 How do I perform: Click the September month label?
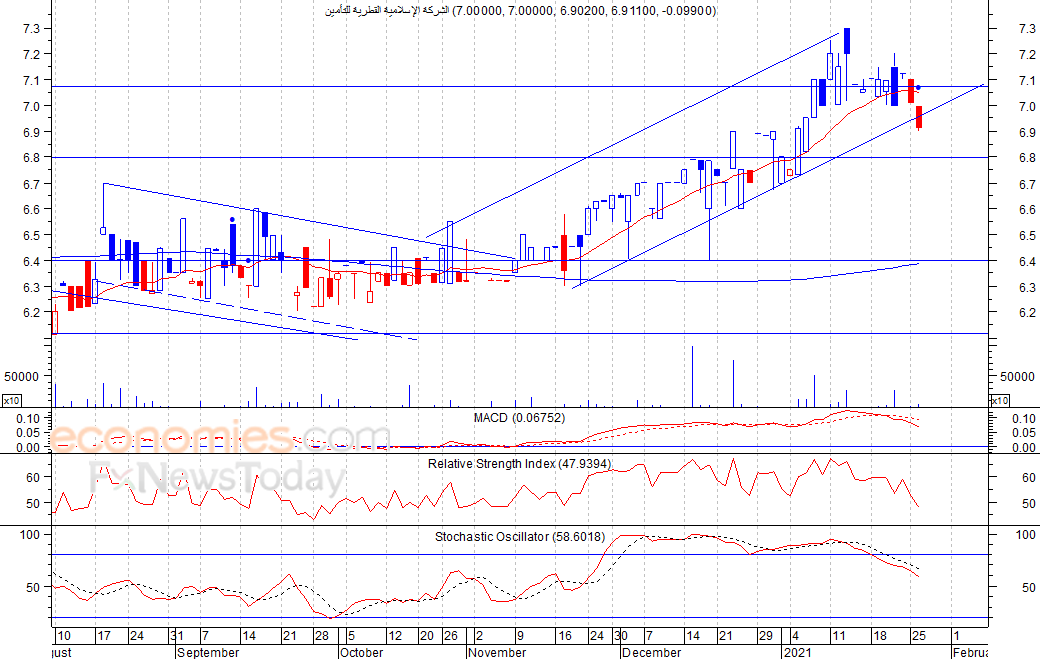(x=208, y=652)
